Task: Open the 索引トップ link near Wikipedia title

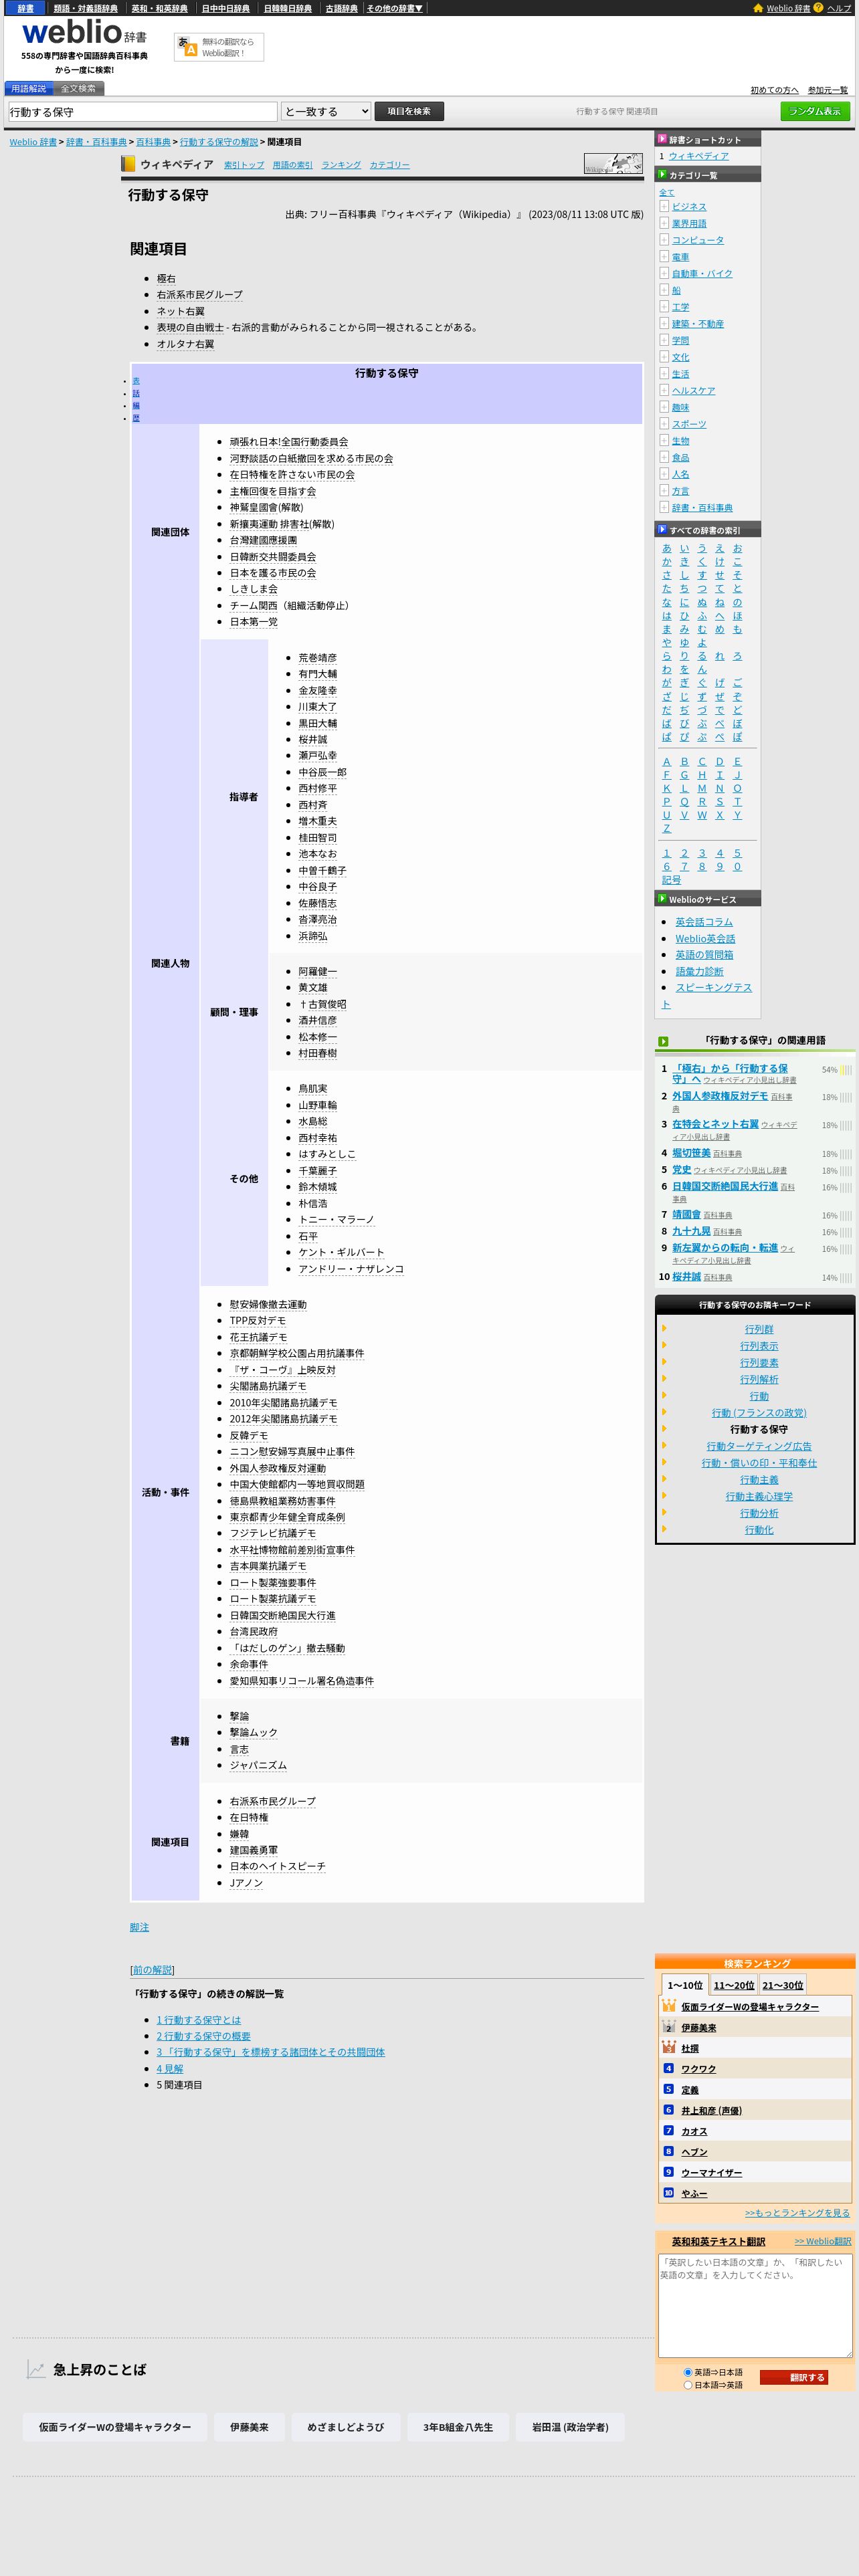Action: click(244, 165)
